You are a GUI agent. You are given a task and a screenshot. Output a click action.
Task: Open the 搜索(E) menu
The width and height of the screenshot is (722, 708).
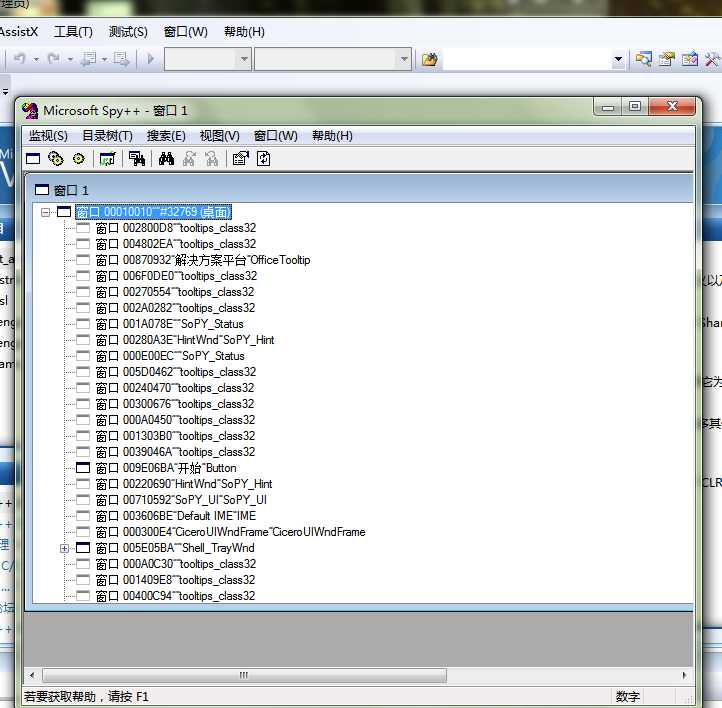[x=166, y=136]
